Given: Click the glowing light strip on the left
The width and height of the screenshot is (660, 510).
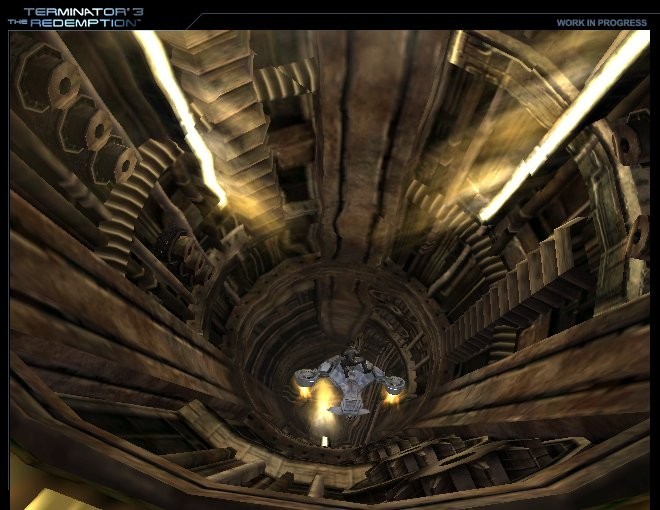Looking at the screenshot, I should point(180,110).
